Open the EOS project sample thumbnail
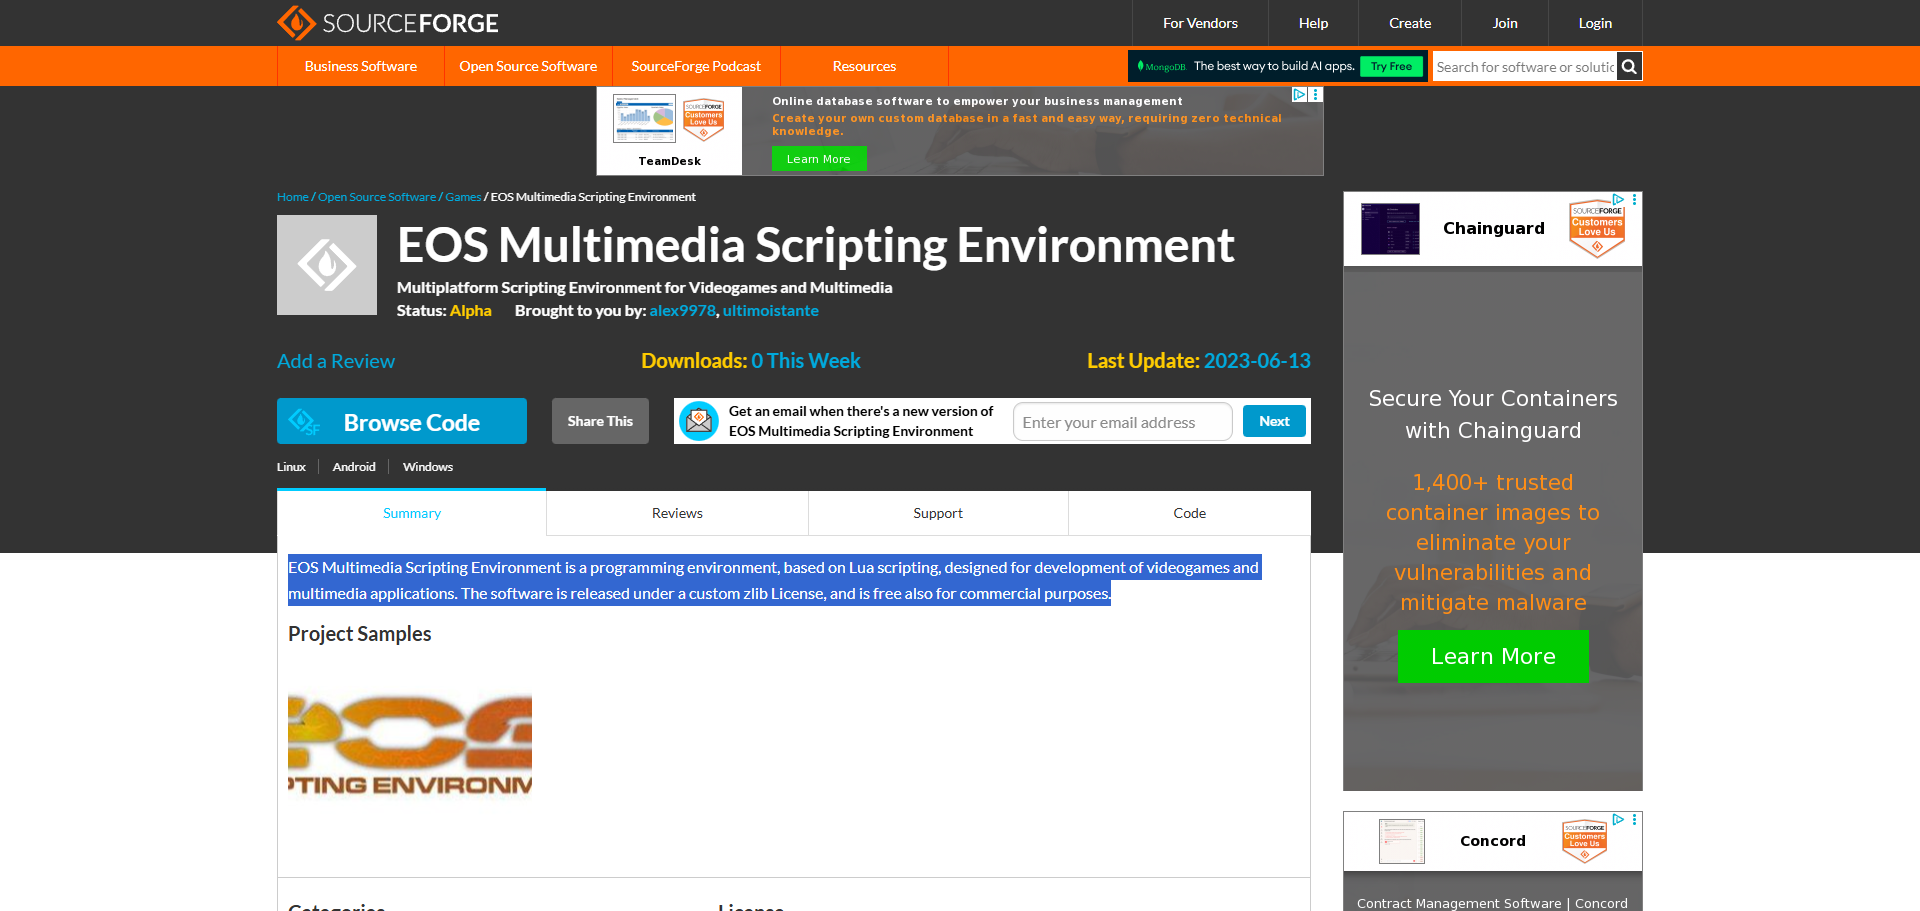The image size is (1920, 911). (410, 745)
